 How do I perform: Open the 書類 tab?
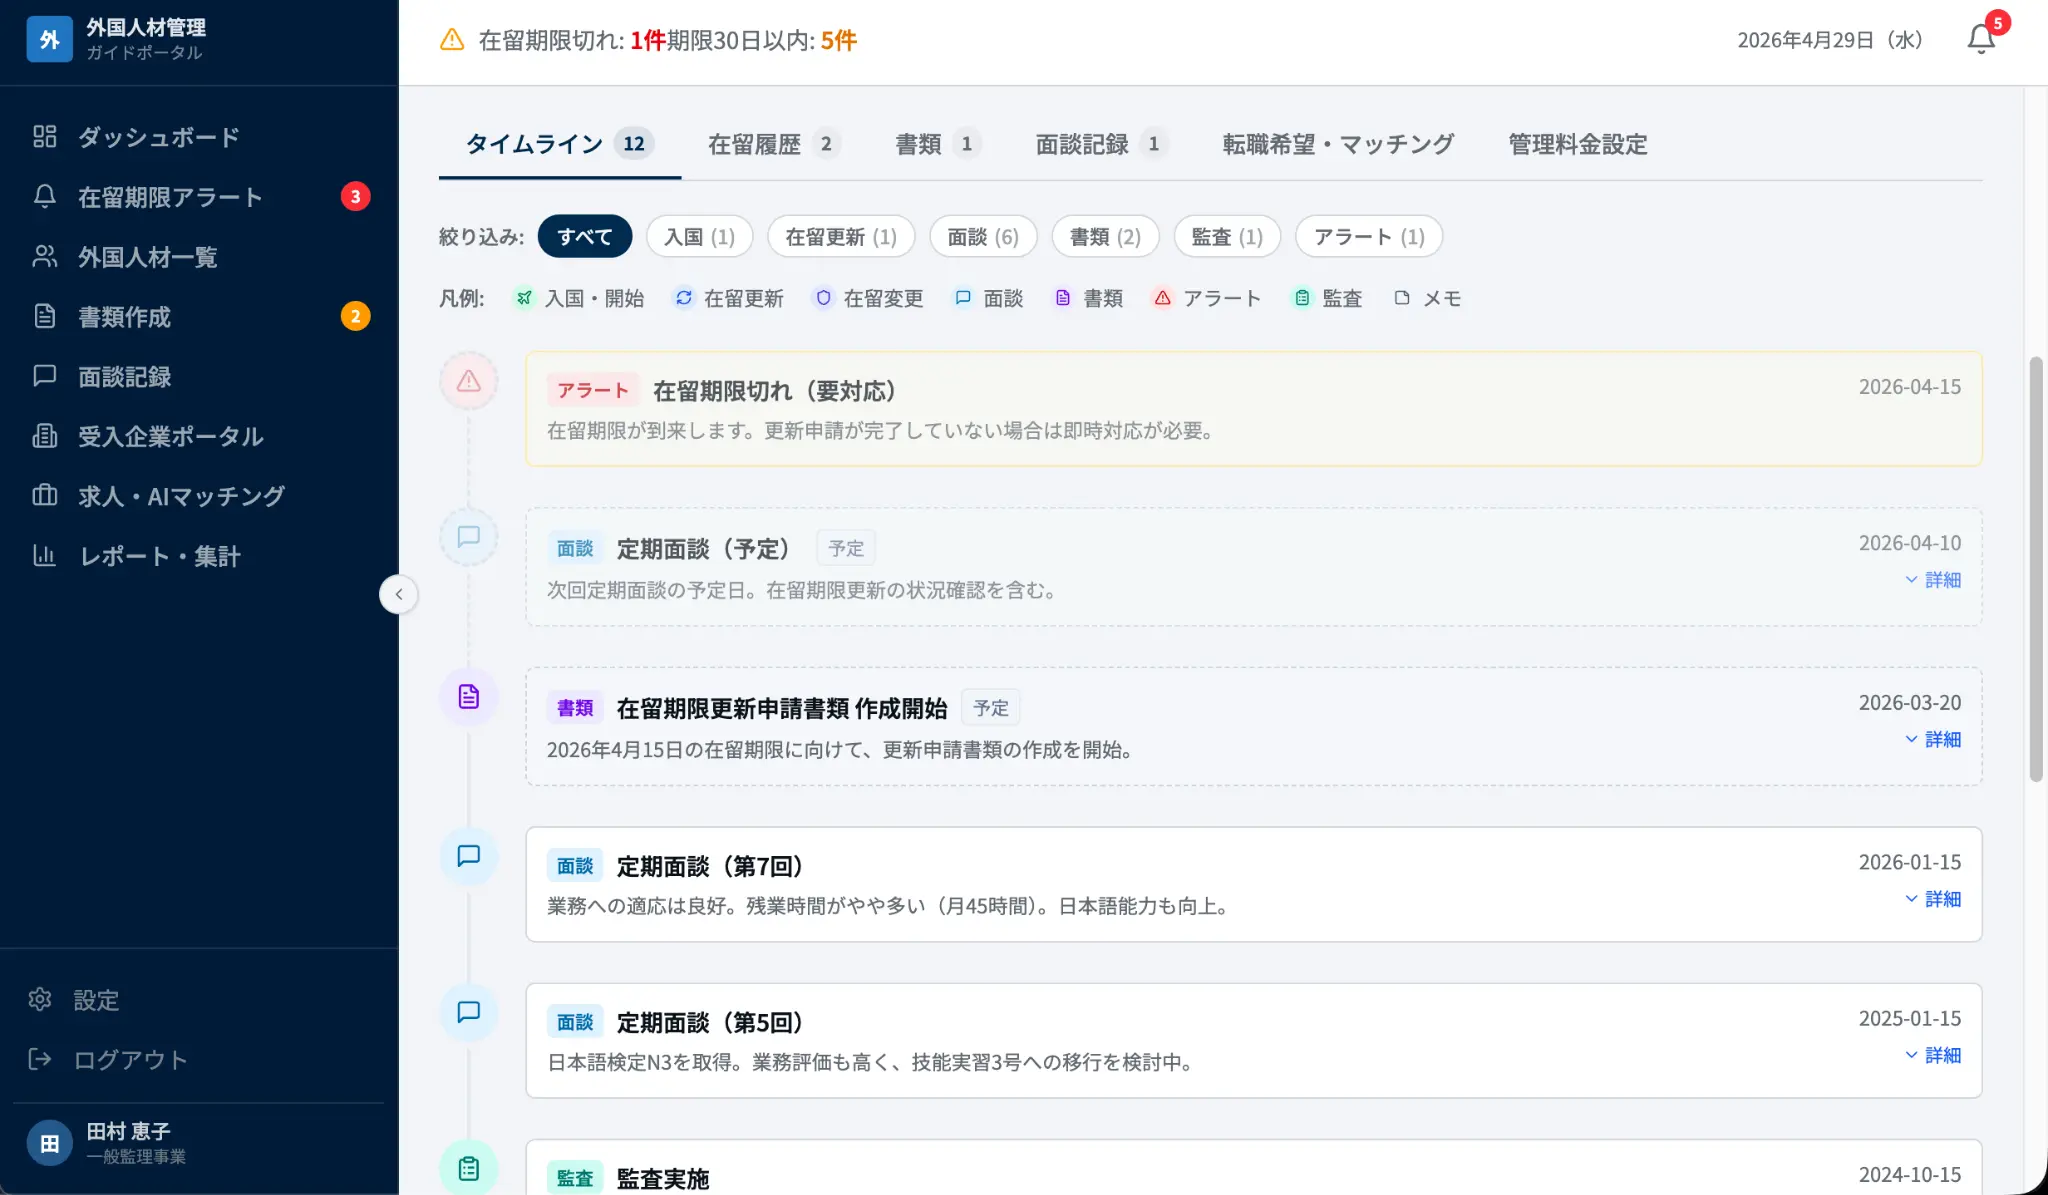tap(938, 144)
